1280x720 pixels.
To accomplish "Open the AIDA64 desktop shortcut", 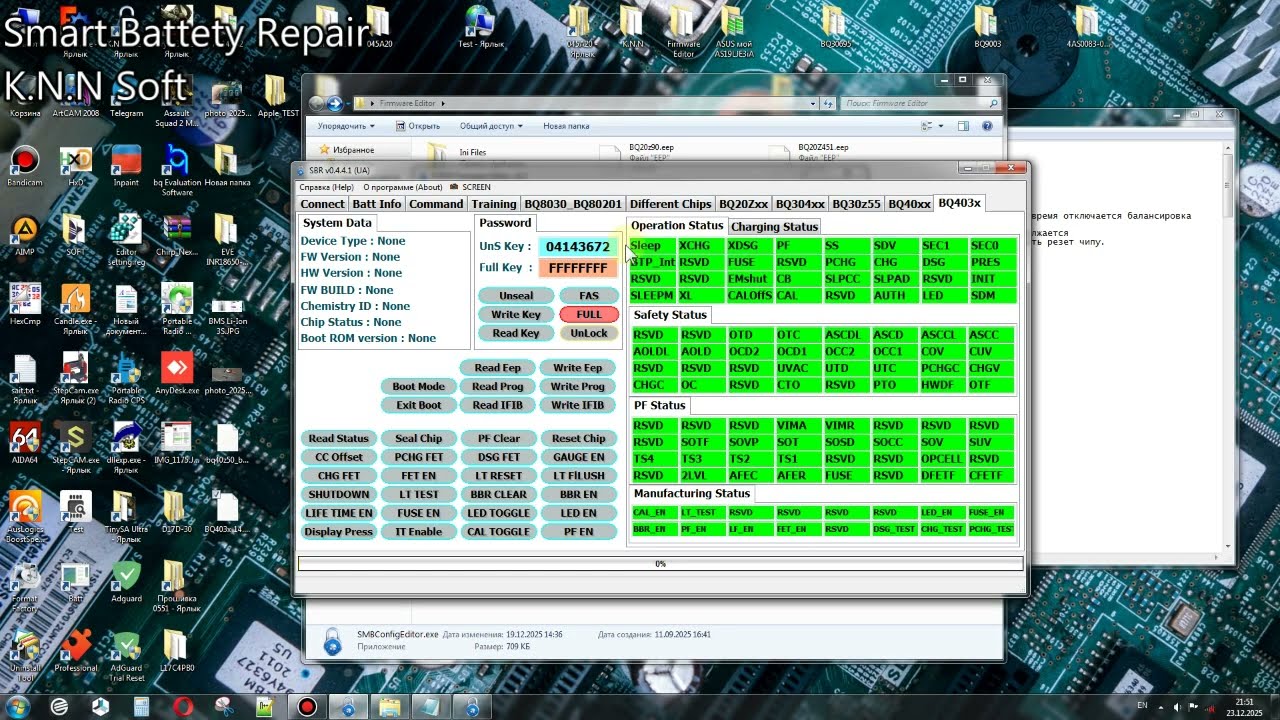I will pyautogui.click(x=25, y=444).
